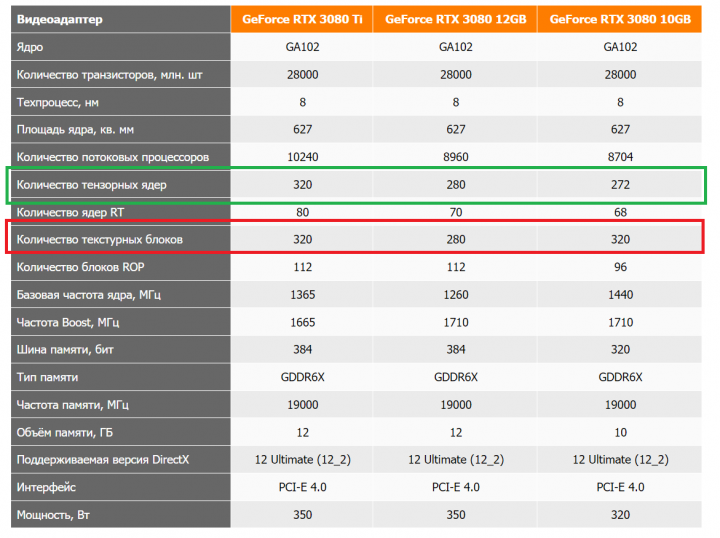Select the Частота Boost, МГц label

(68, 322)
